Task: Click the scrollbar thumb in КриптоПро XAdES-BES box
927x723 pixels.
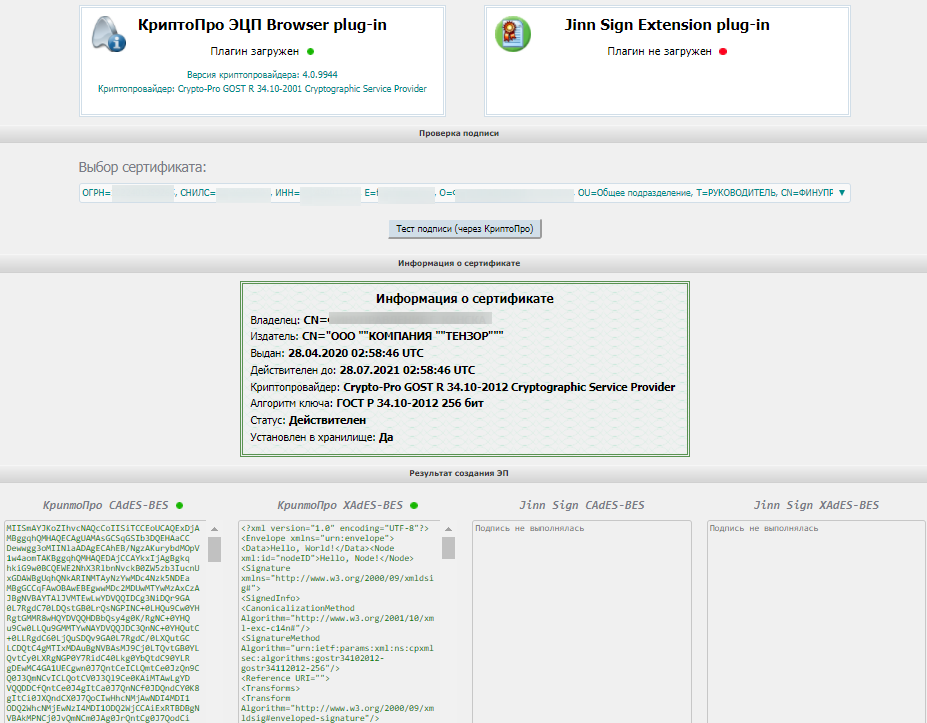Action: tap(449, 547)
